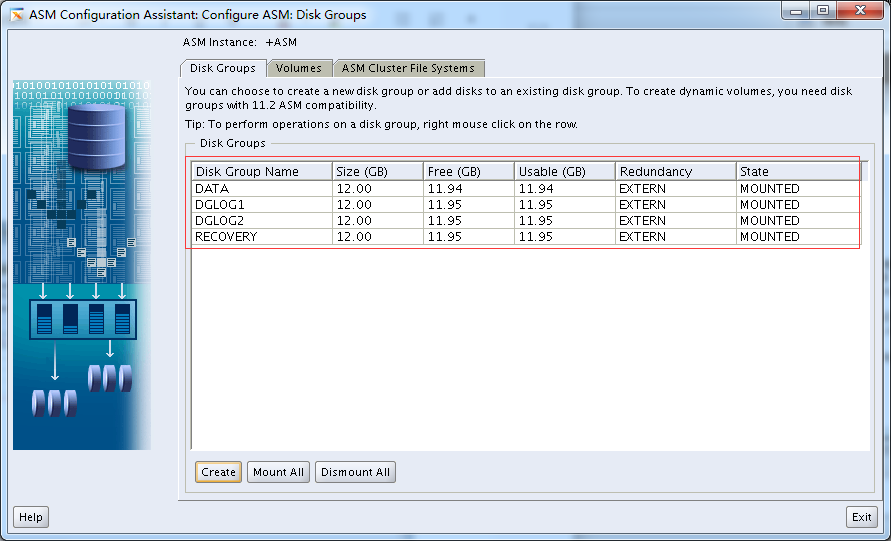
Task: Select the DGLOG2 disk group row
Action: tap(526, 220)
